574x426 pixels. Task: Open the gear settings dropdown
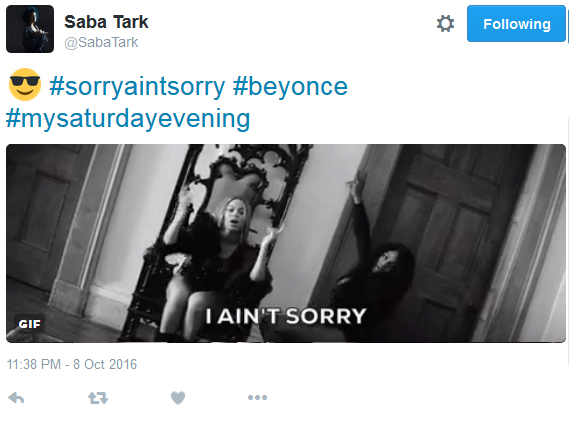coord(445,24)
